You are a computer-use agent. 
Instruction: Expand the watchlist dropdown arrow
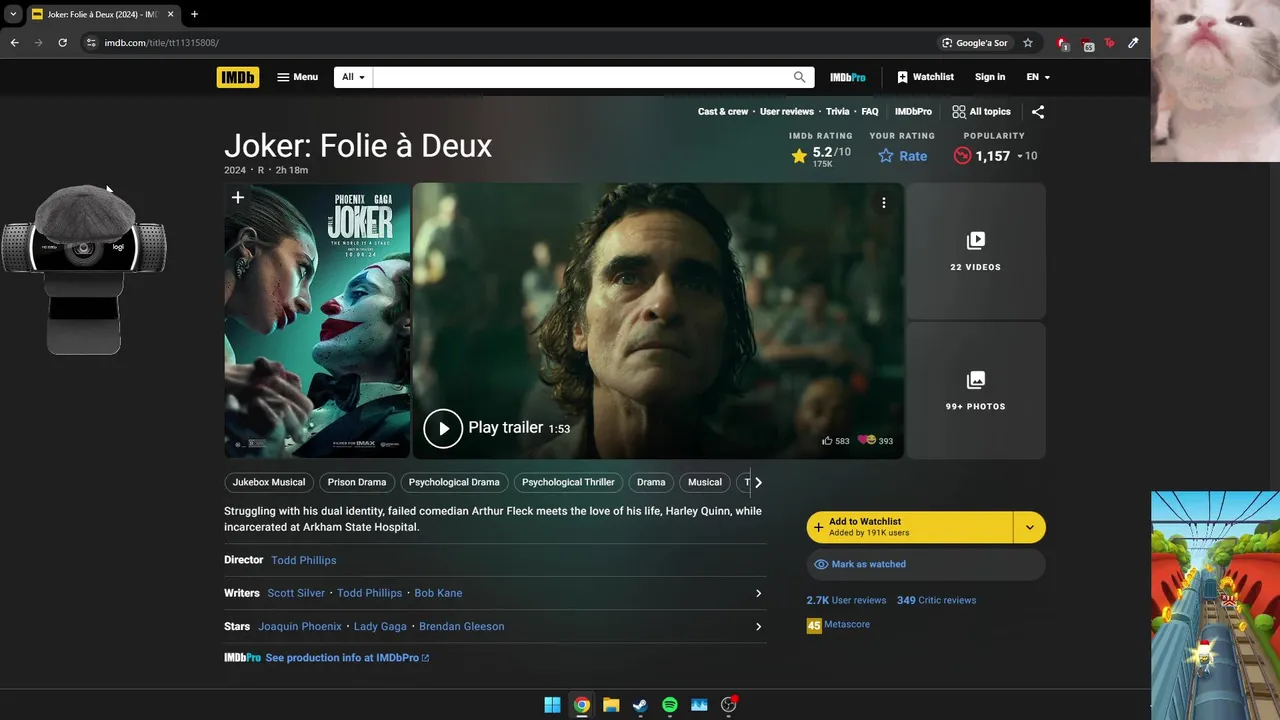pyautogui.click(x=1030, y=527)
